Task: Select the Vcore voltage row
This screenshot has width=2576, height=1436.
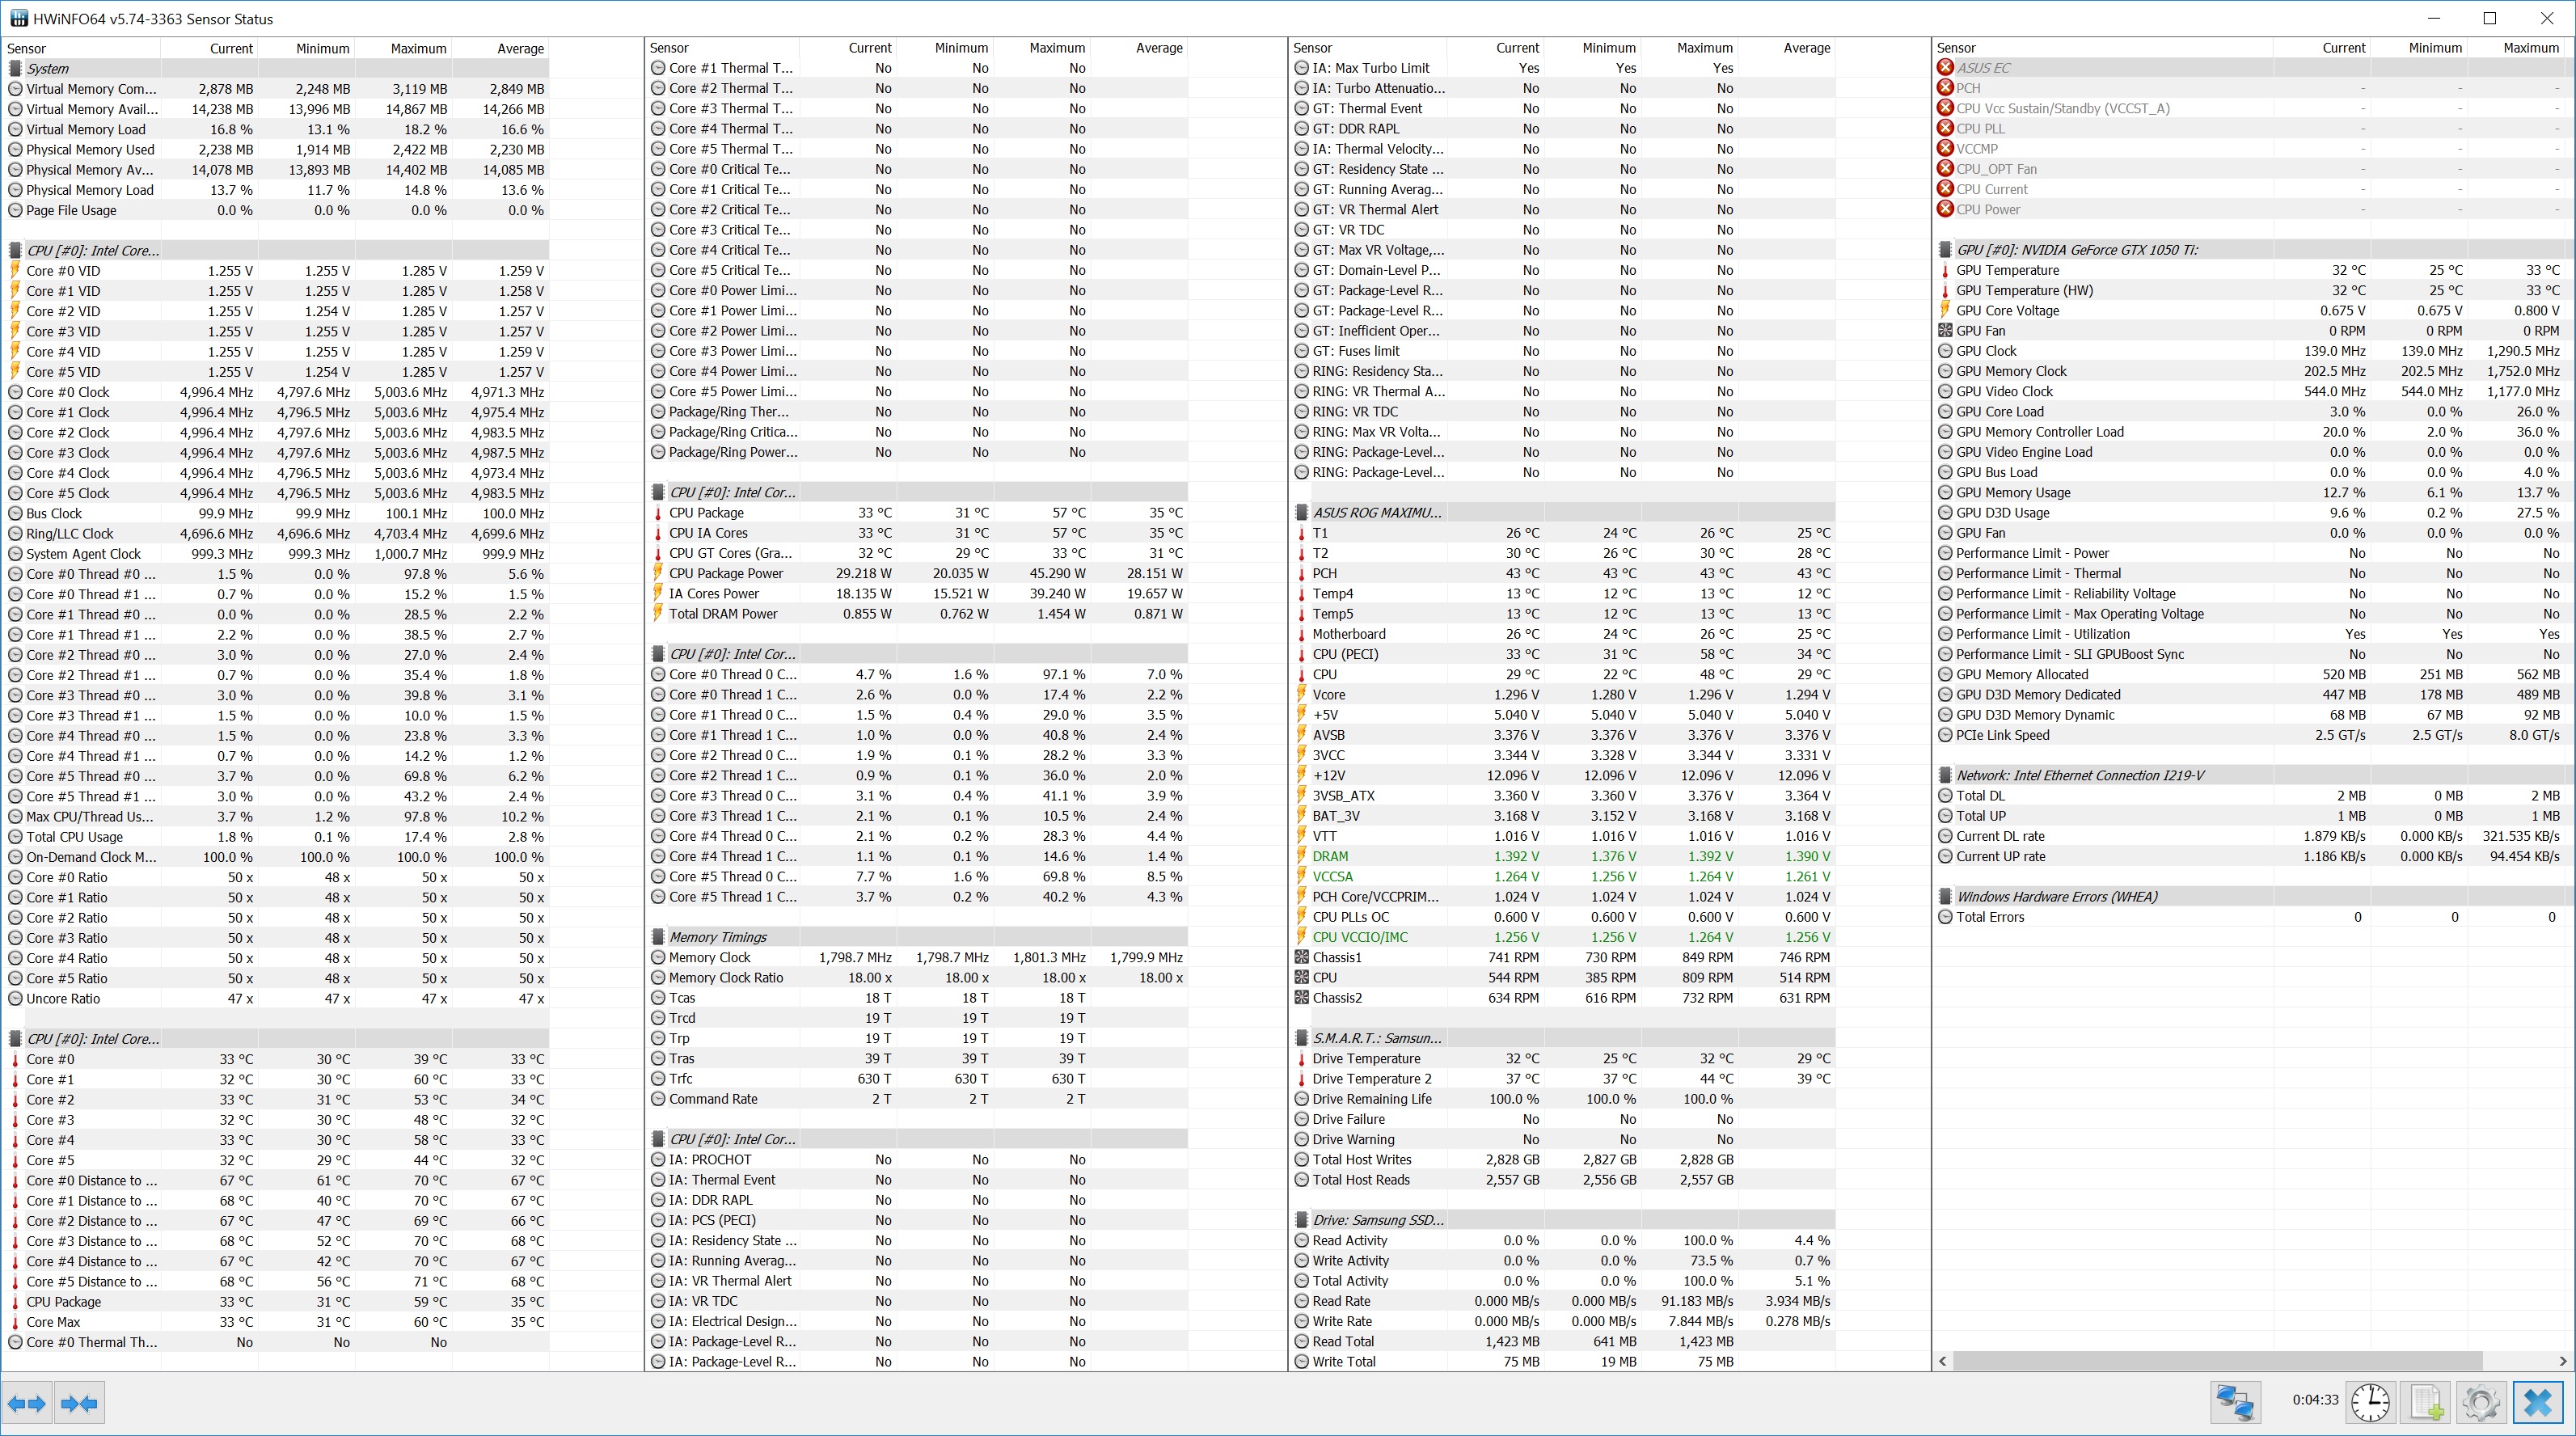Action: [1329, 695]
